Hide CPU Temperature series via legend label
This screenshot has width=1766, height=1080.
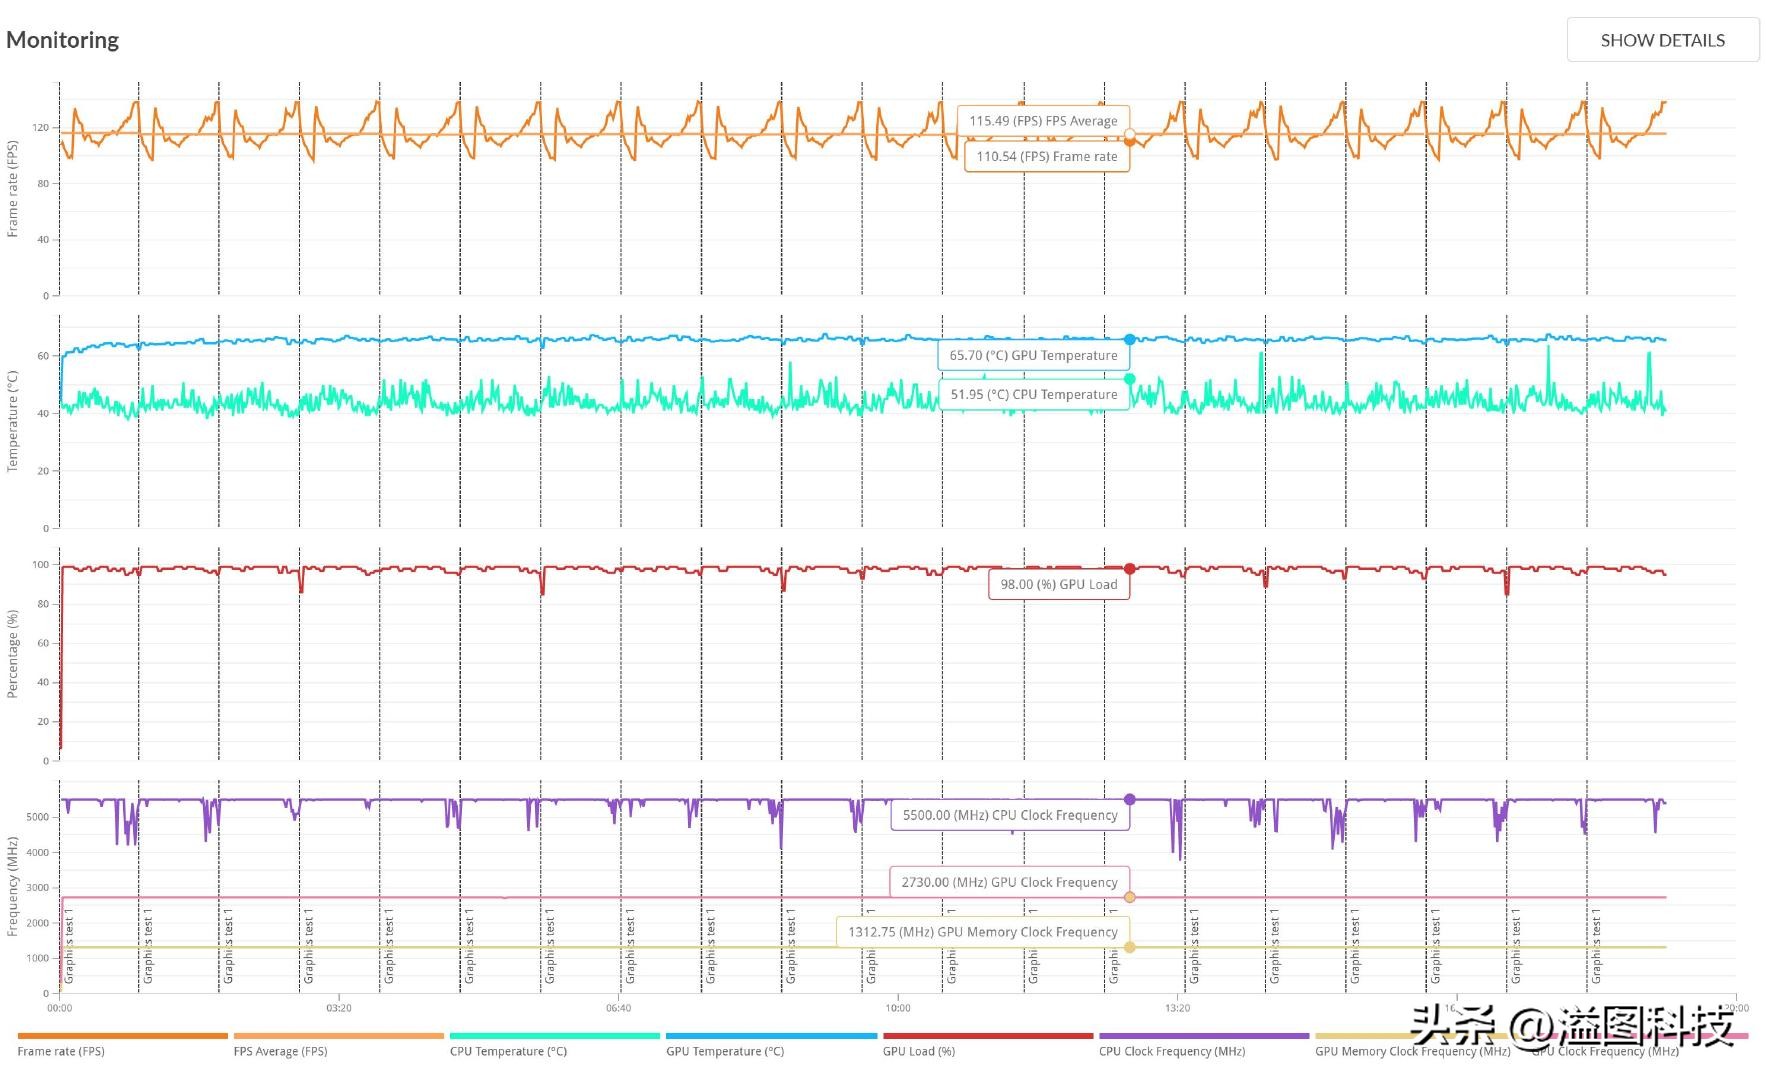click(x=508, y=1051)
